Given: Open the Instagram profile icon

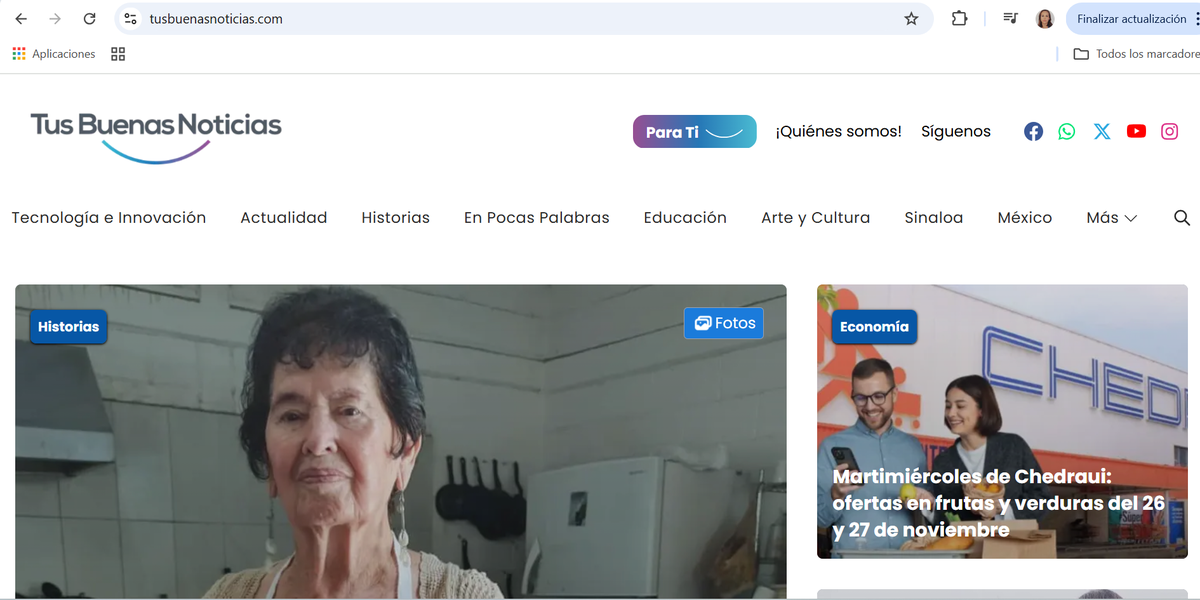Looking at the screenshot, I should (1169, 131).
